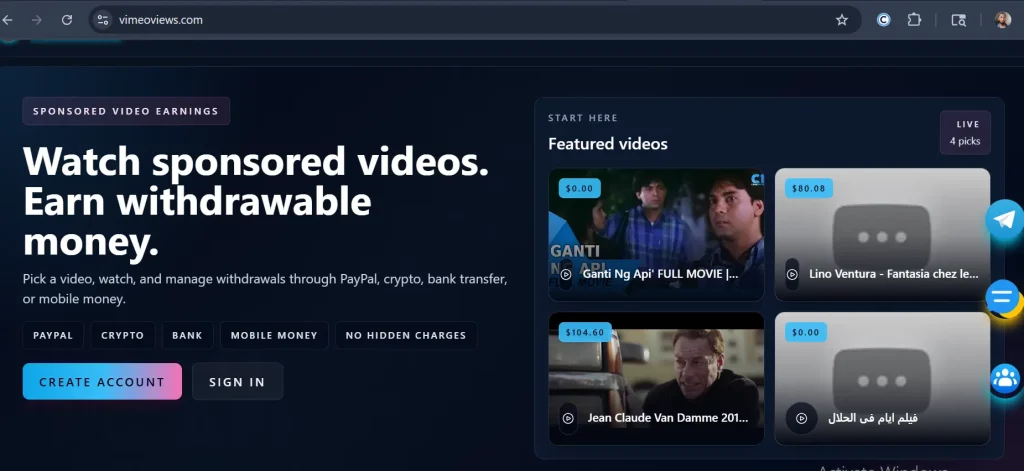Click the Lino Ventura - Fantasia chez title
This screenshot has width=1024, height=471.
893,274
